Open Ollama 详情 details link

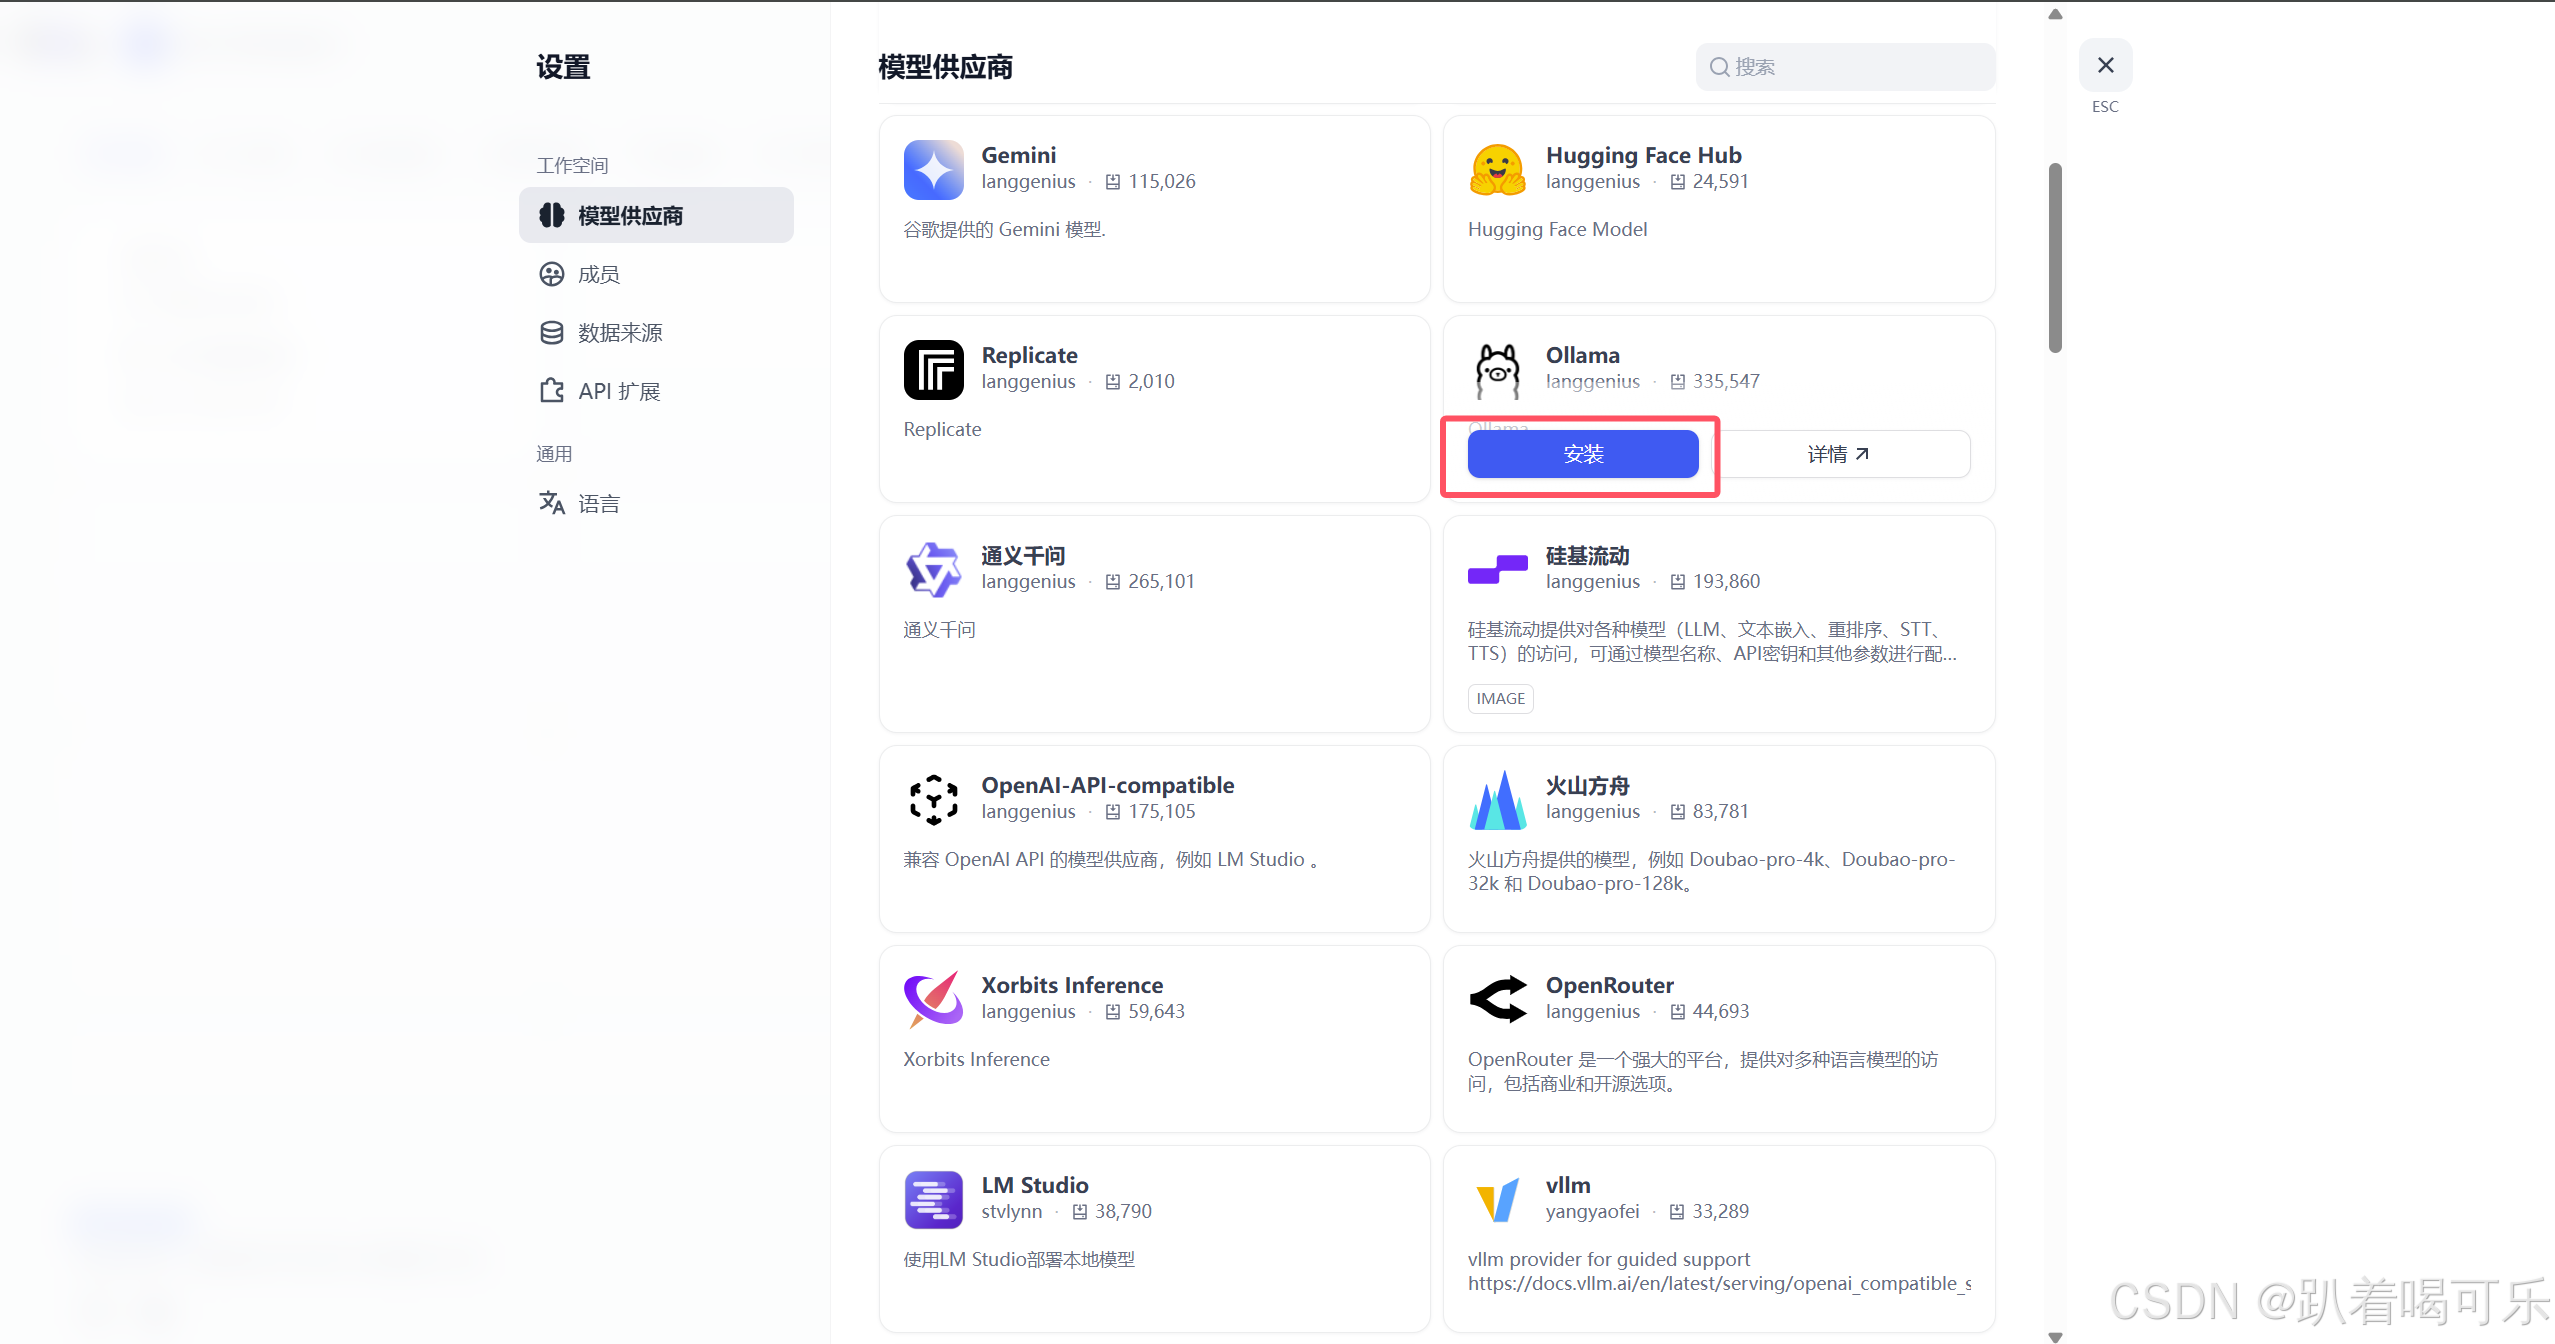1840,454
